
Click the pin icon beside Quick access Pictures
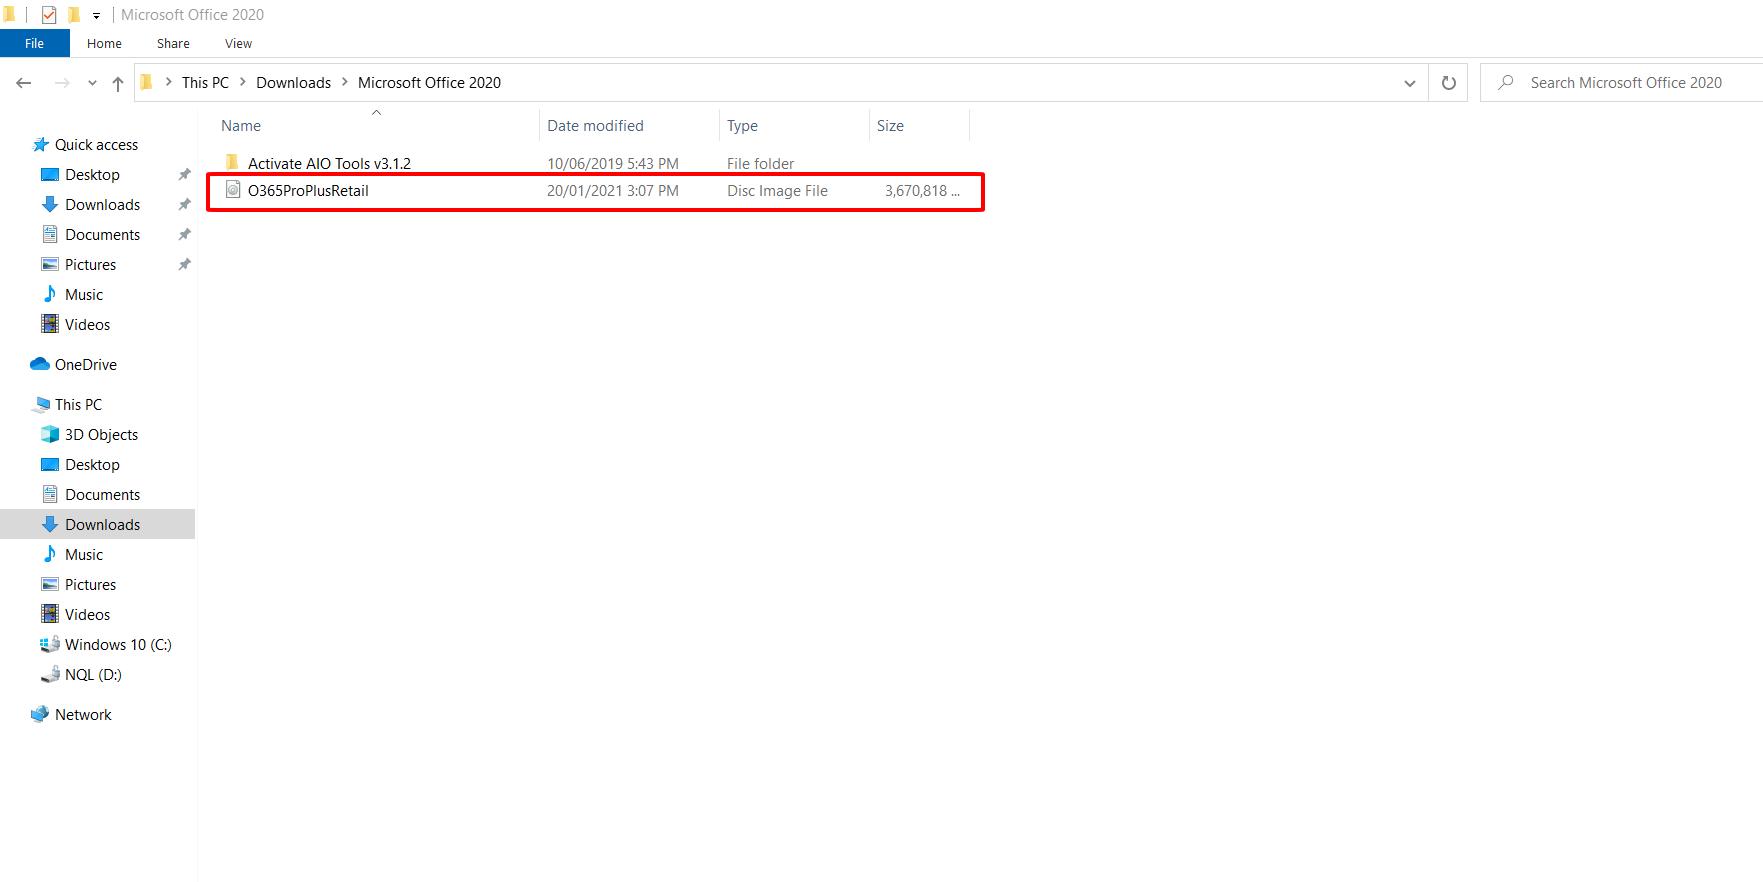pyautogui.click(x=184, y=265)
